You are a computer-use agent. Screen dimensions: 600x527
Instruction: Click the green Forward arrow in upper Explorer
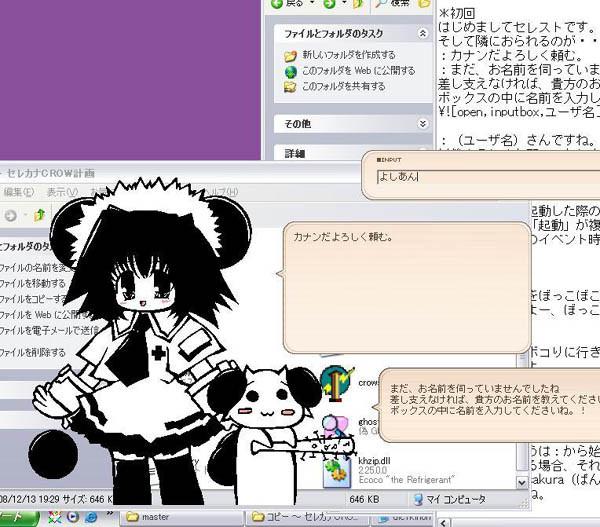point(329,4)
